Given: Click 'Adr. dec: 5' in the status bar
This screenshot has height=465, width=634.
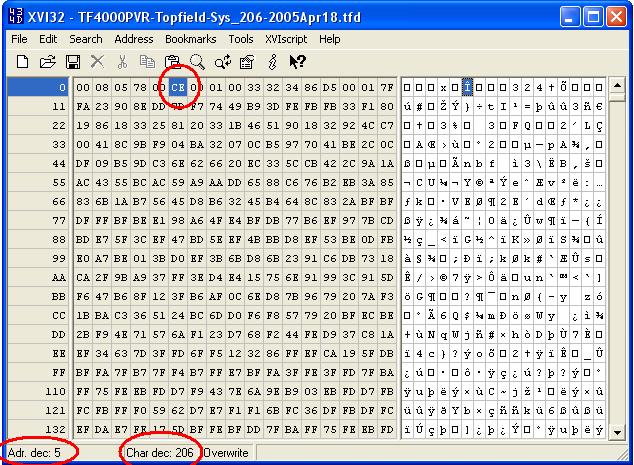Looking at the screenshot, I should [x=34, y=452].
